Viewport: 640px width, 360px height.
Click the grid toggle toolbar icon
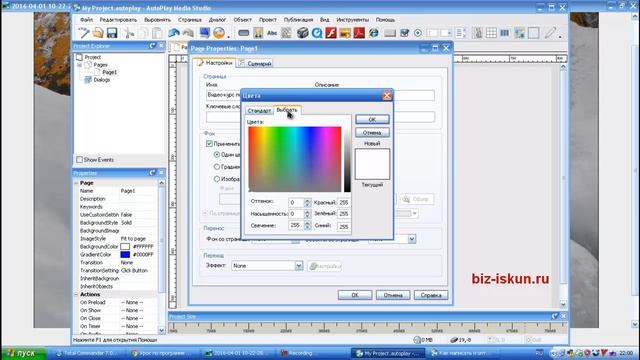tap(491, 33)
